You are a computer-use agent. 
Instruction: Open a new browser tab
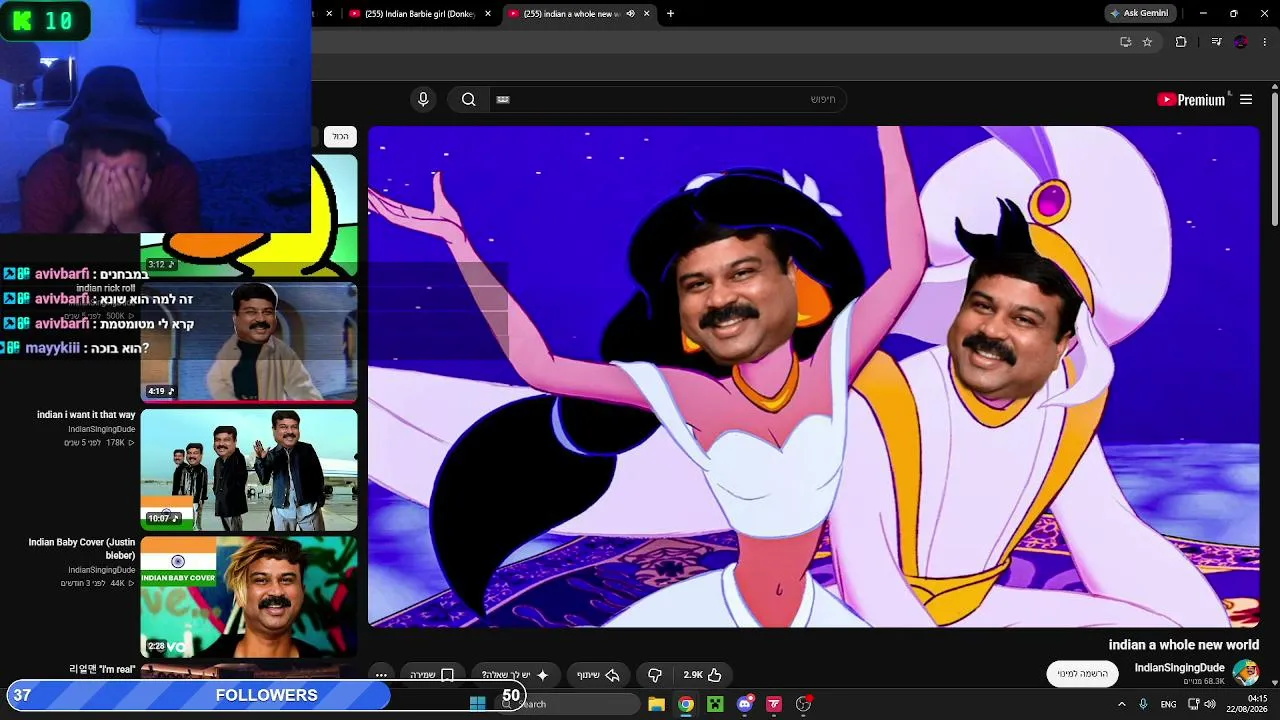click(x=670, y=14)
